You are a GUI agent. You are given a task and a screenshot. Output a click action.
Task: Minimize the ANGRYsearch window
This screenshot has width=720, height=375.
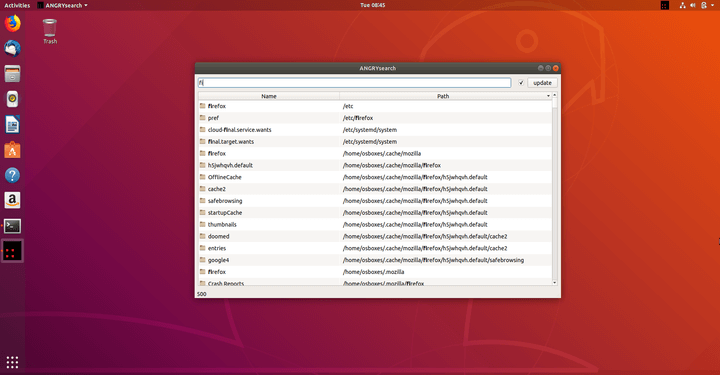tap(540, 68)
